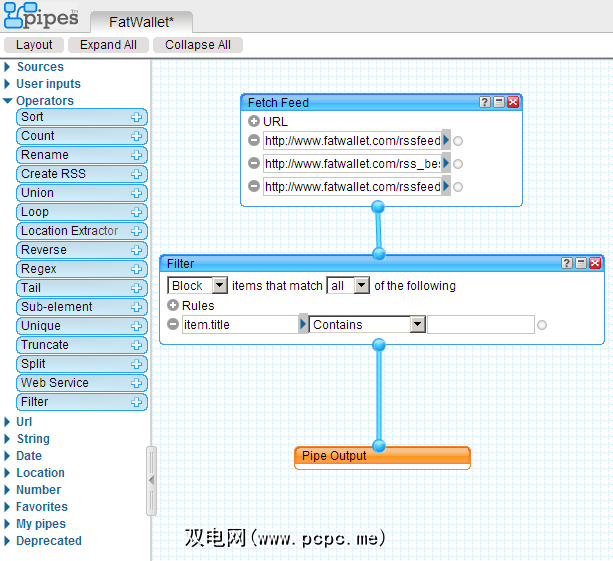The height and width of the screenshot is (561, 613).
Task: Expand the Favorites category
Action: click(x=7, y=507)
